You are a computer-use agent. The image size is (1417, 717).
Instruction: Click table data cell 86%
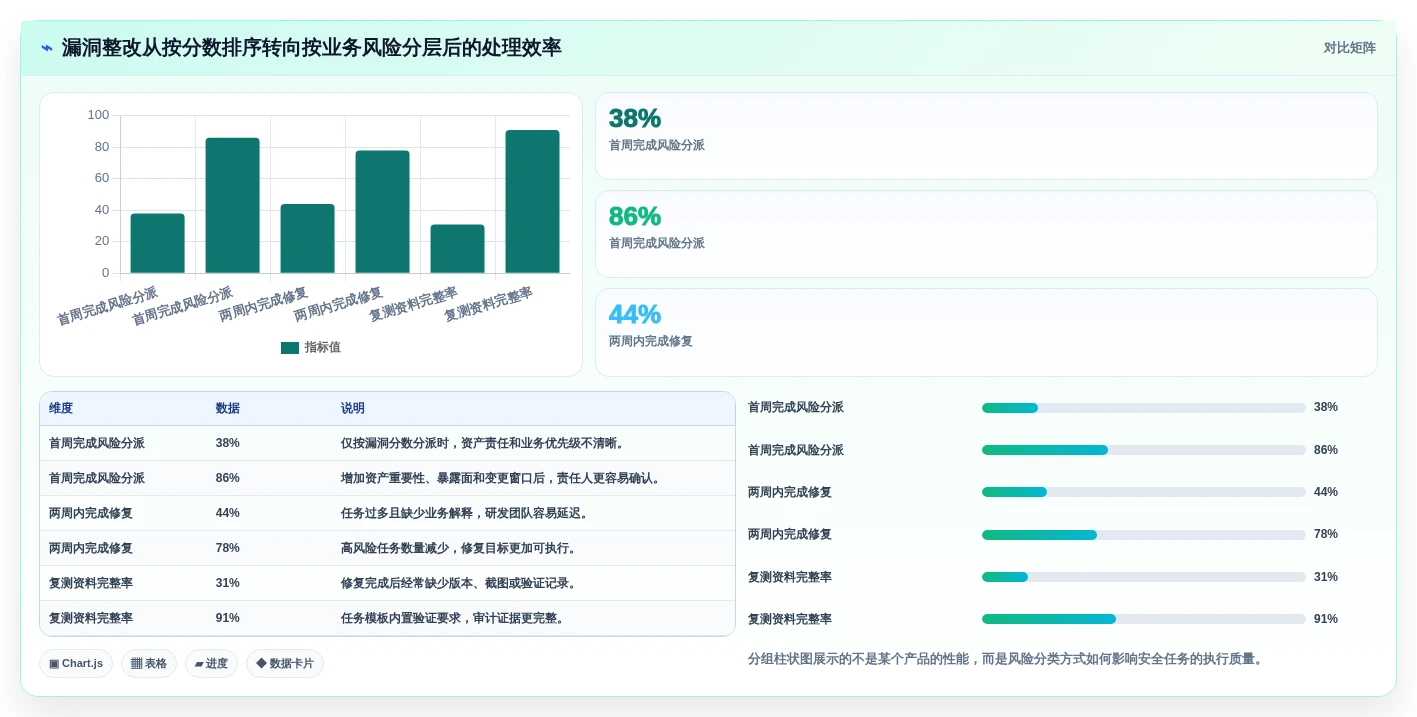coord(228,479)
